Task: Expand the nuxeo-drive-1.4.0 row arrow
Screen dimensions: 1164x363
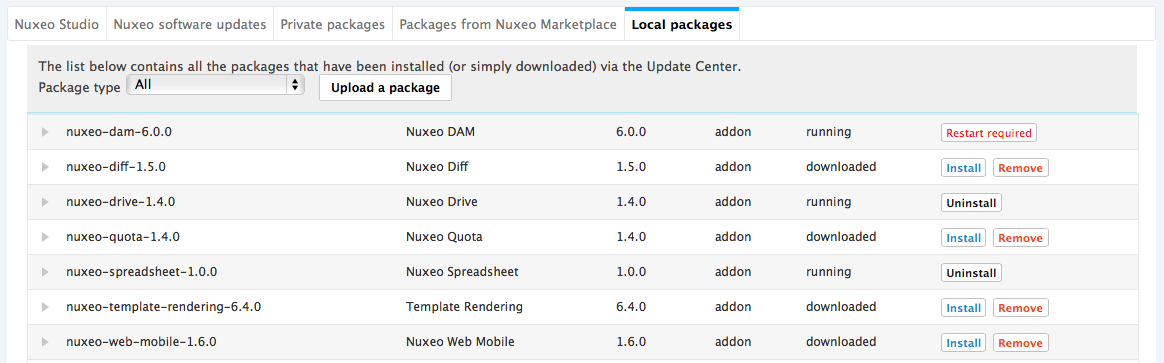Action: point(45,202)
